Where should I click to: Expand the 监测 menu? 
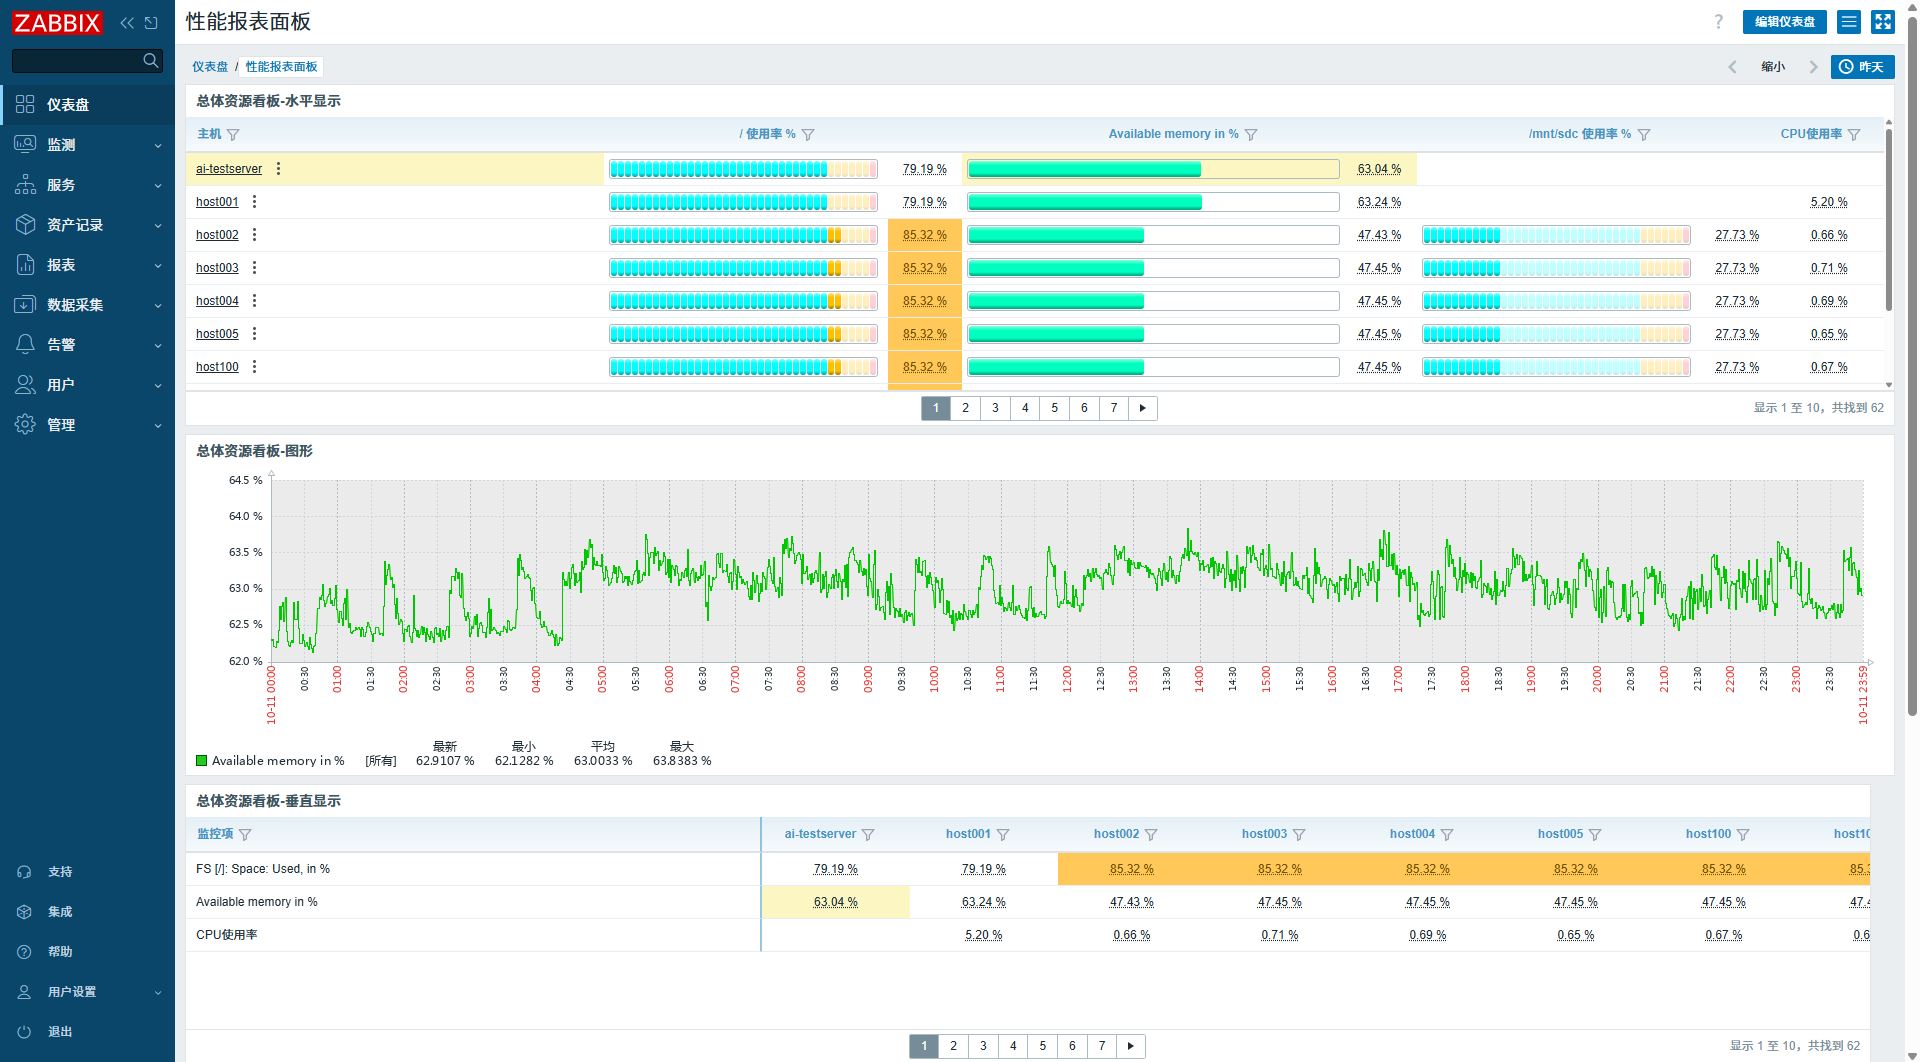87,145
